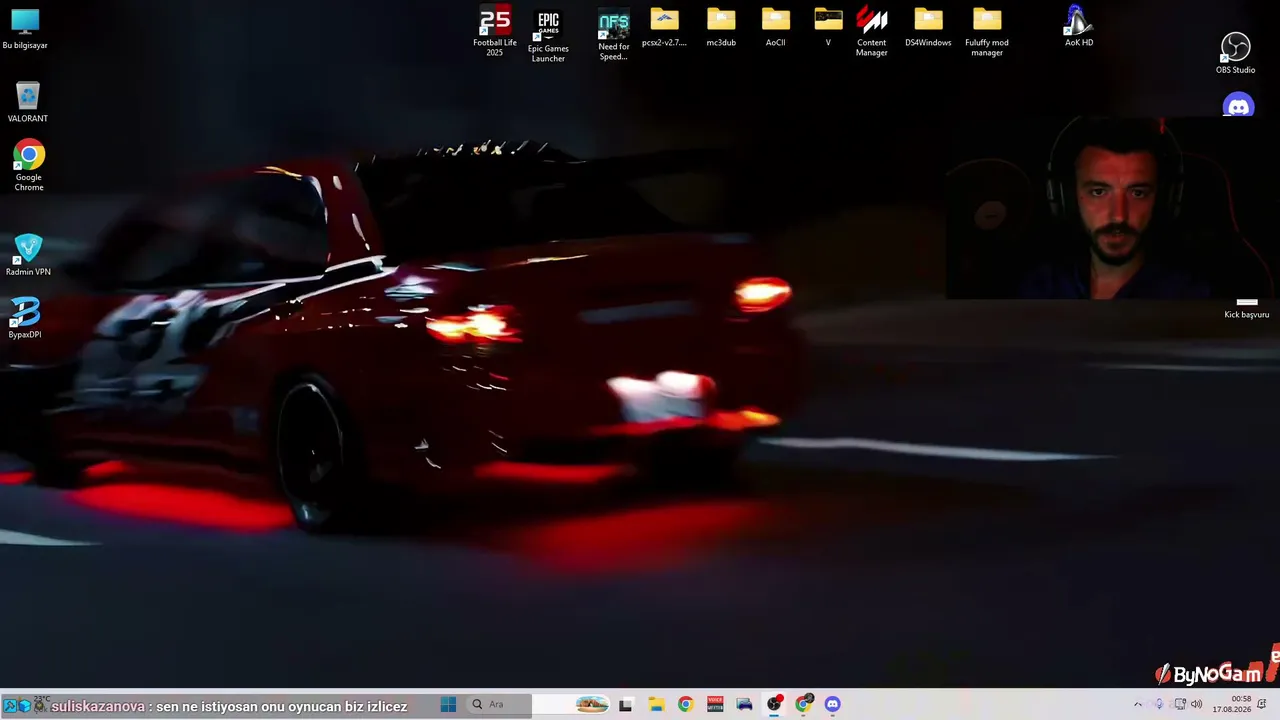1280x720 pixels.
Task: Select the Need for Speed shortcut
Action: tap(614, 36)
